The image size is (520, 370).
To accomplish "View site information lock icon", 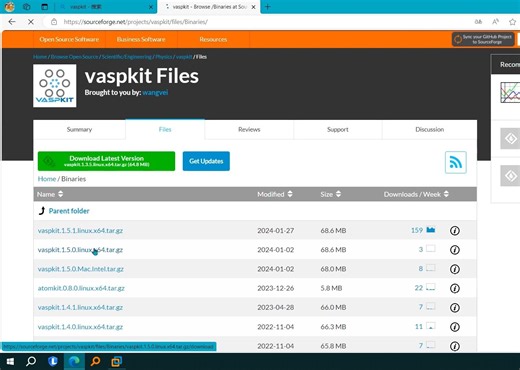I will (x=54, y=22).
